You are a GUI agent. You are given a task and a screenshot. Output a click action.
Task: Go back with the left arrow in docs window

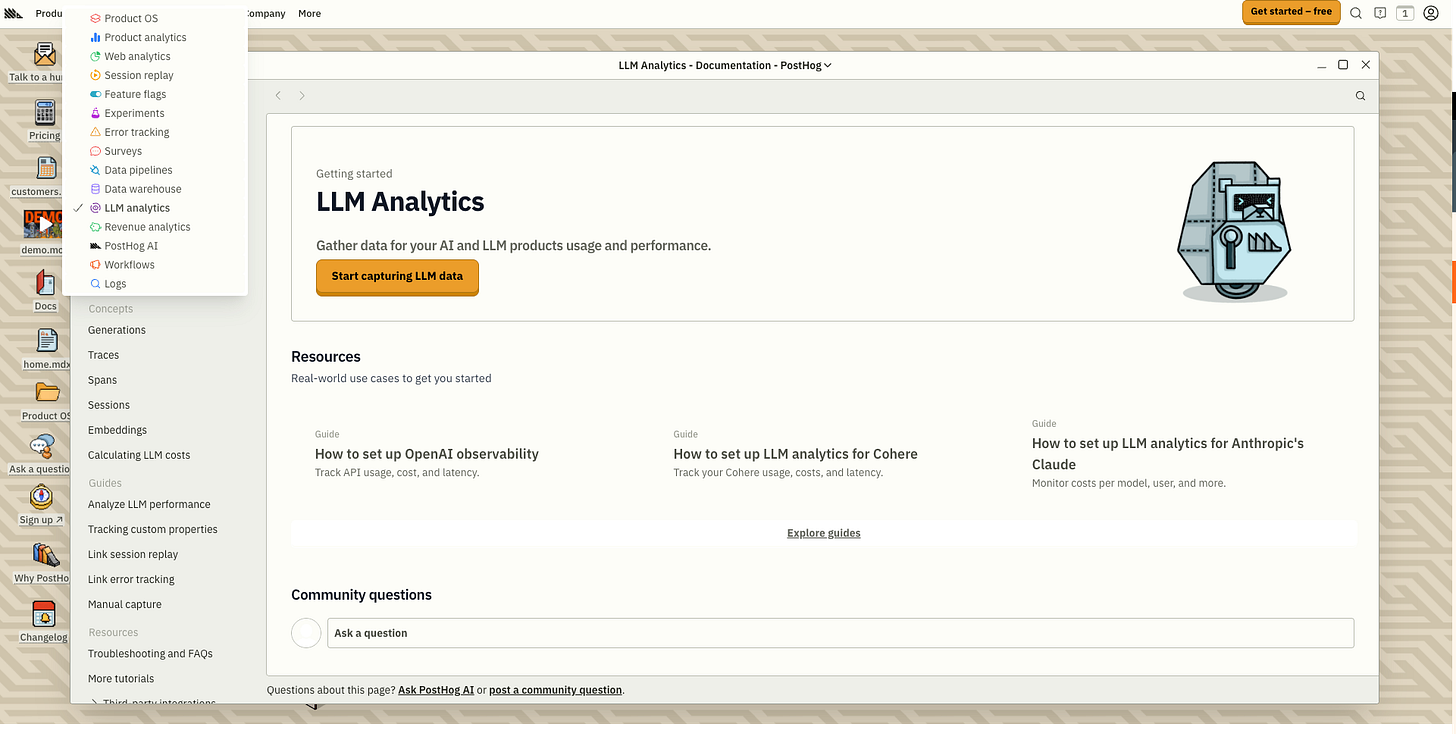pyautogui.click(x=278, y=96)
